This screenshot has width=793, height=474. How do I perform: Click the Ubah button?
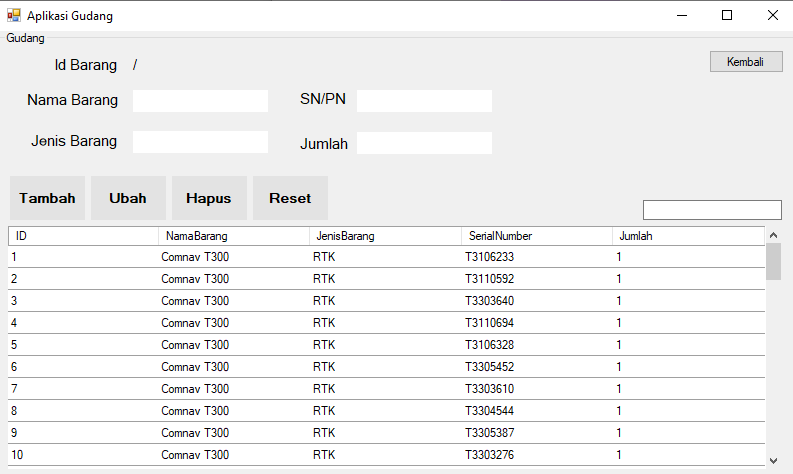128,198
